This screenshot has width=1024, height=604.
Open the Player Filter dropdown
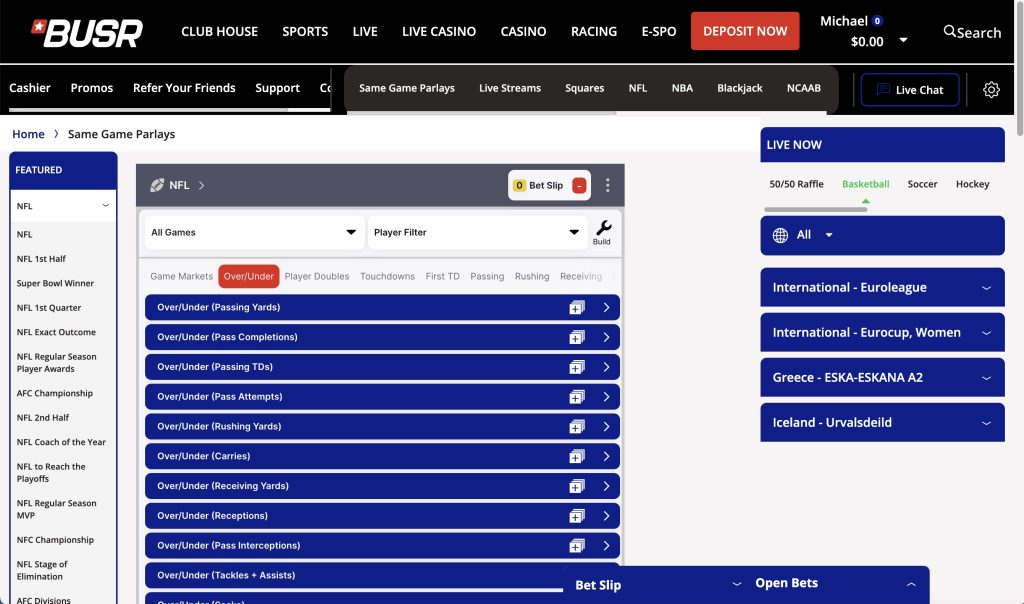pyautogui.click(x=477, y=232)
